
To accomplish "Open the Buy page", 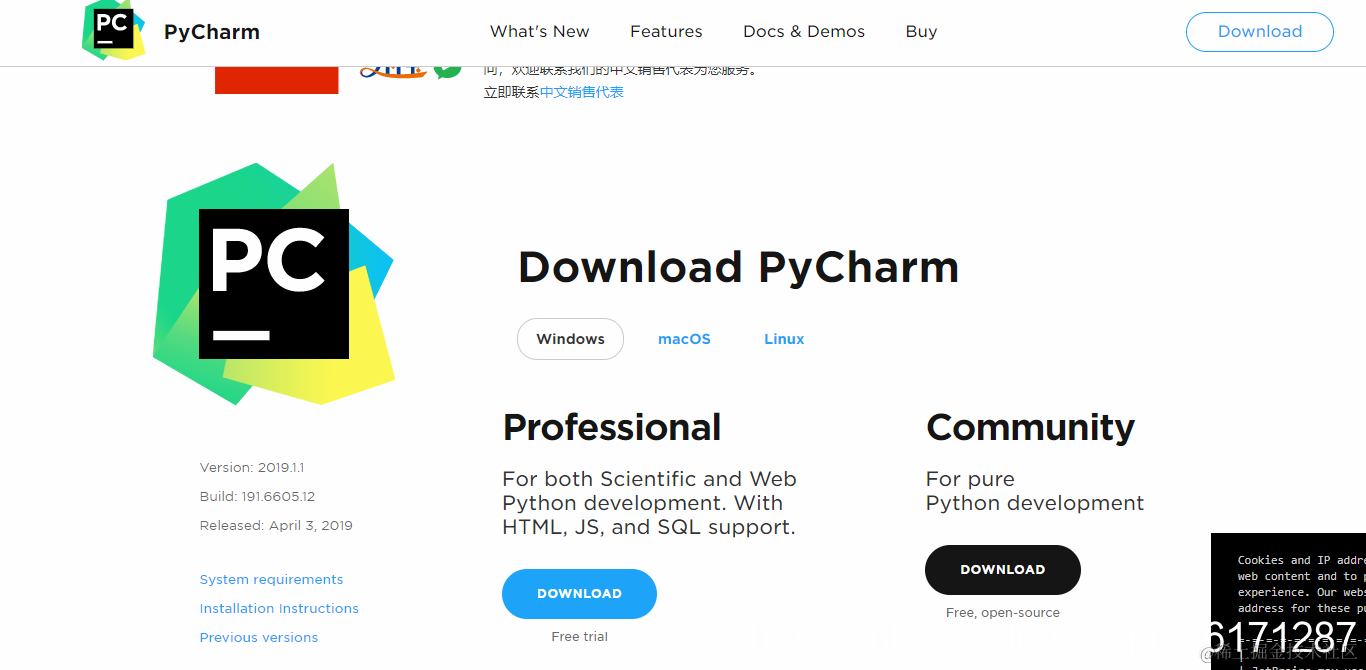I will (x=921, y=32).
